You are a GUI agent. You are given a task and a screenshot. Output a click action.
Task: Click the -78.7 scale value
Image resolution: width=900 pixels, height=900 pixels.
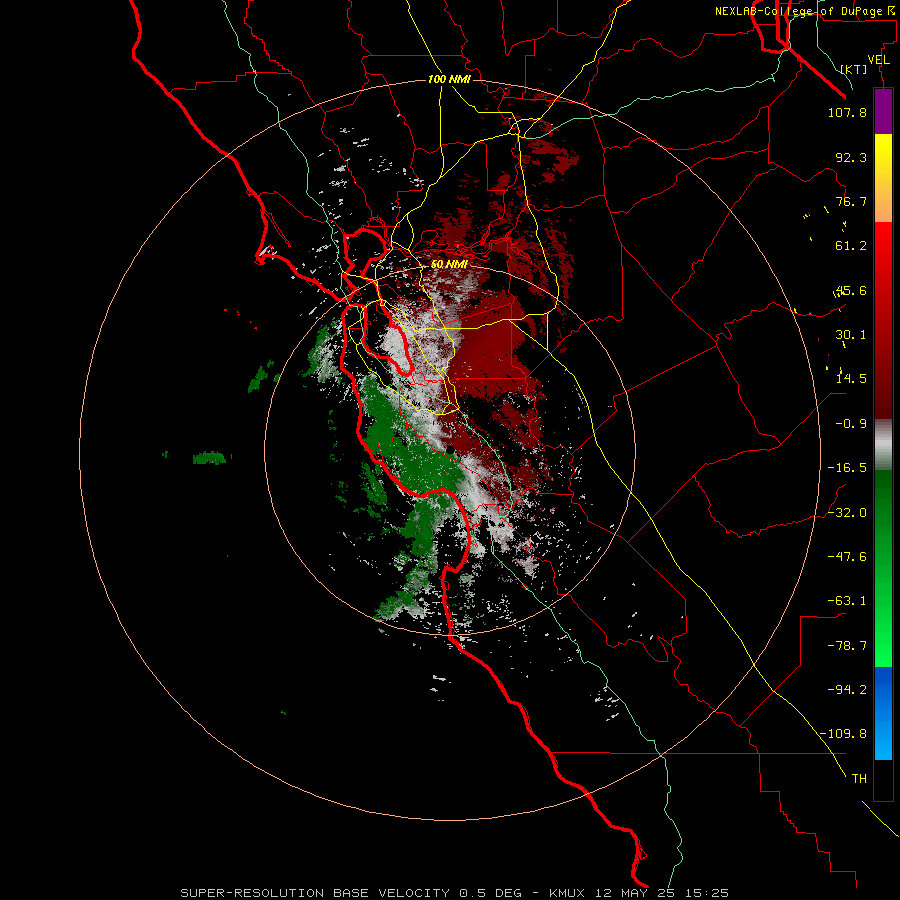[847, 646]
